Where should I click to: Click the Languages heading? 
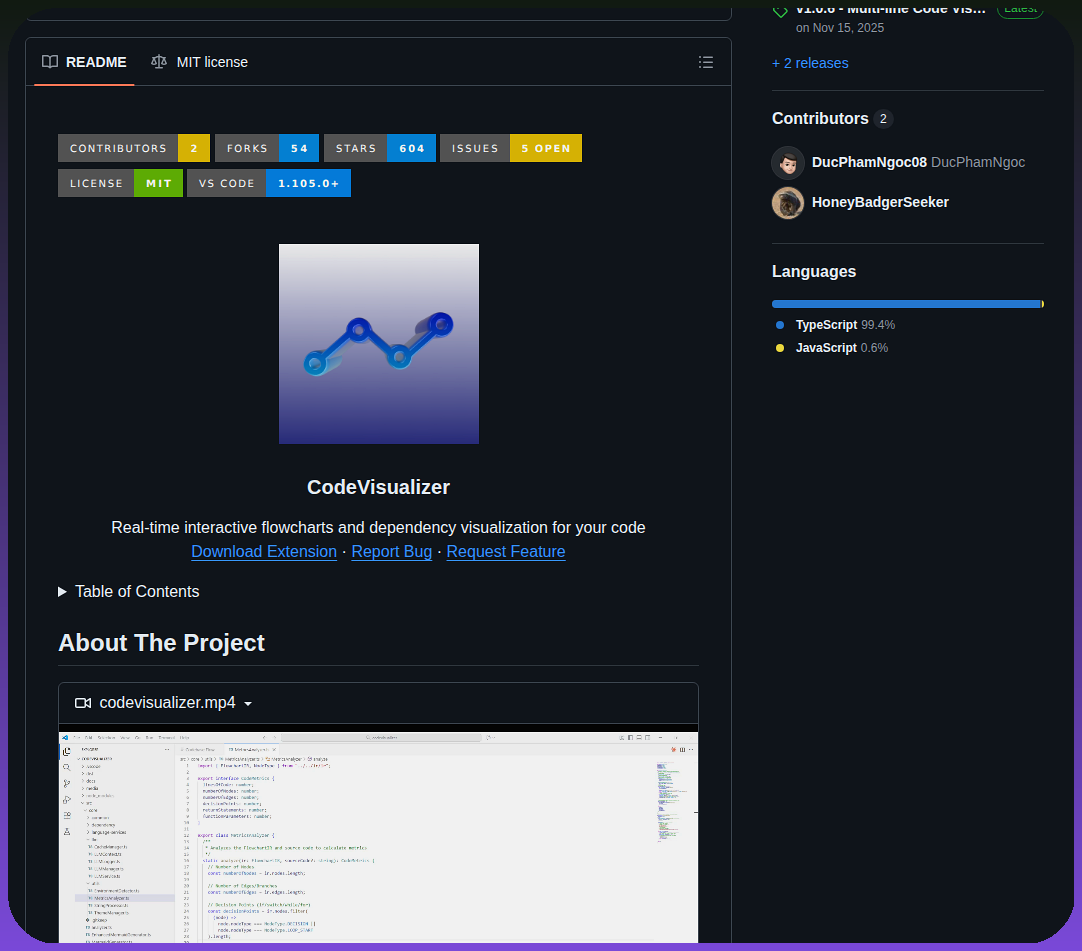[x=814, y=271]
